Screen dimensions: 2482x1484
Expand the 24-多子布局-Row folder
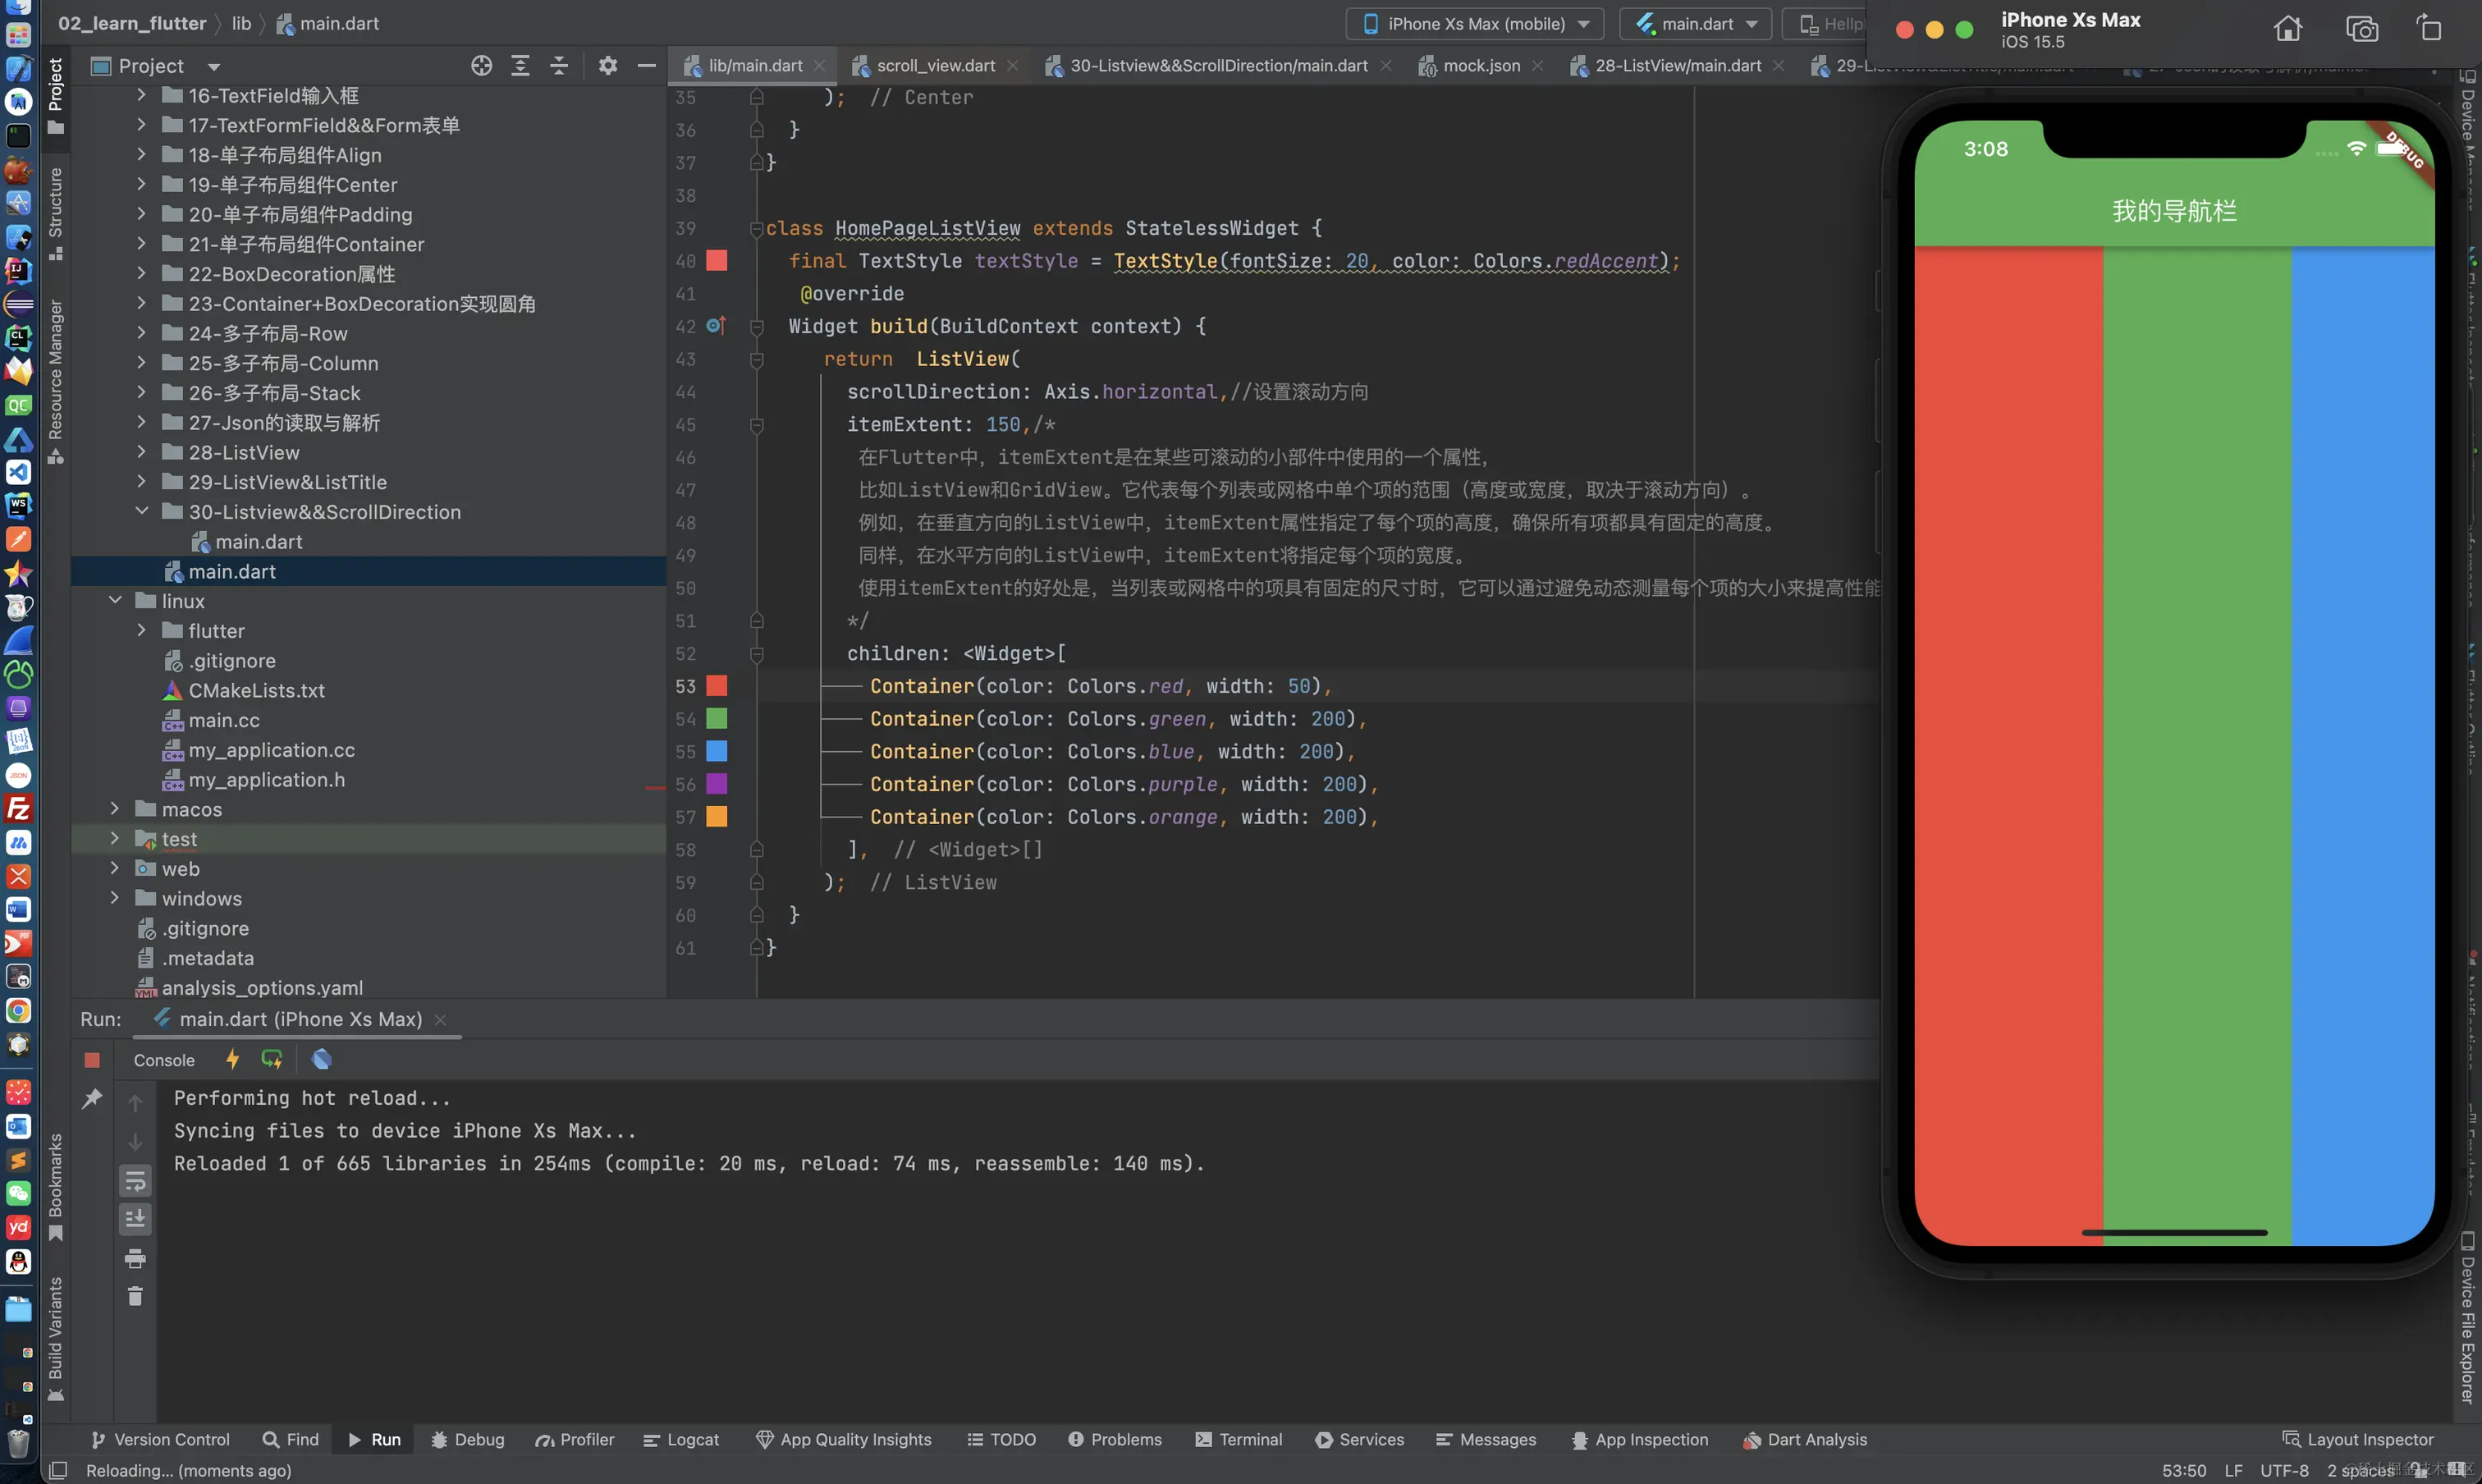pyautogui.click(x=141, y=333)
